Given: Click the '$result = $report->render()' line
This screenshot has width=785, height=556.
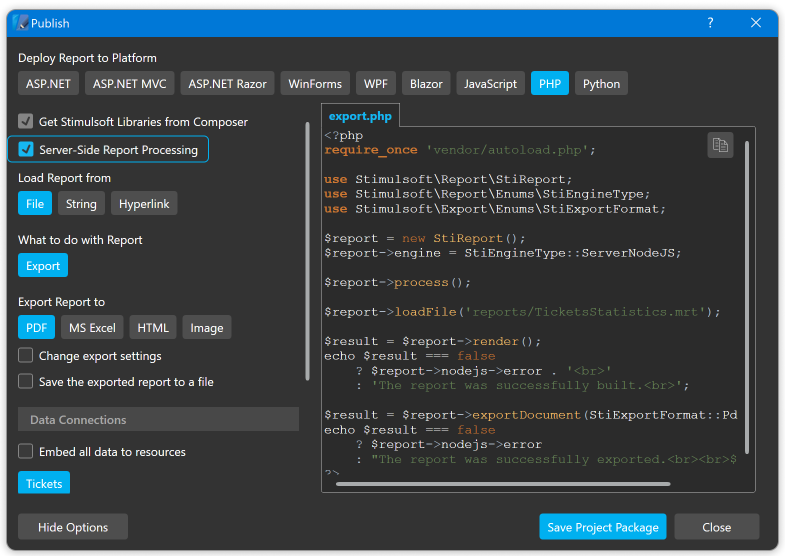Looking at the screenshot, I should [433, 341].
